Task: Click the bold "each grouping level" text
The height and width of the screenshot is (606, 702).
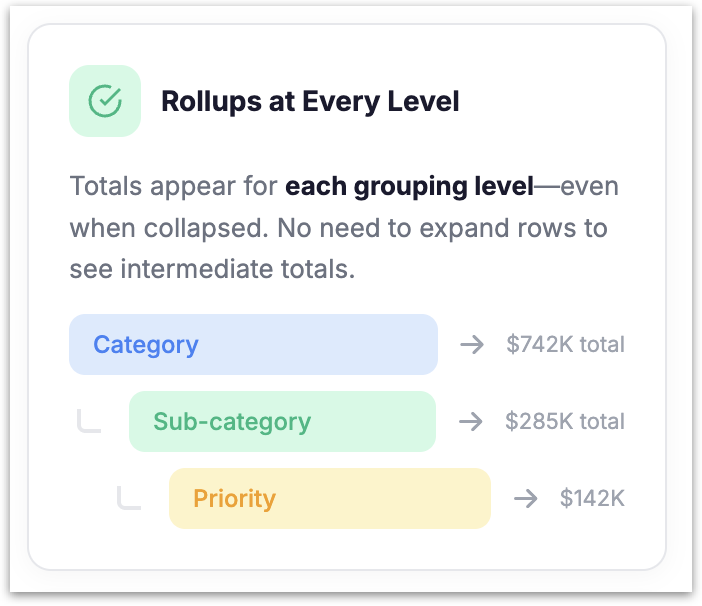Action: point(409,187)
